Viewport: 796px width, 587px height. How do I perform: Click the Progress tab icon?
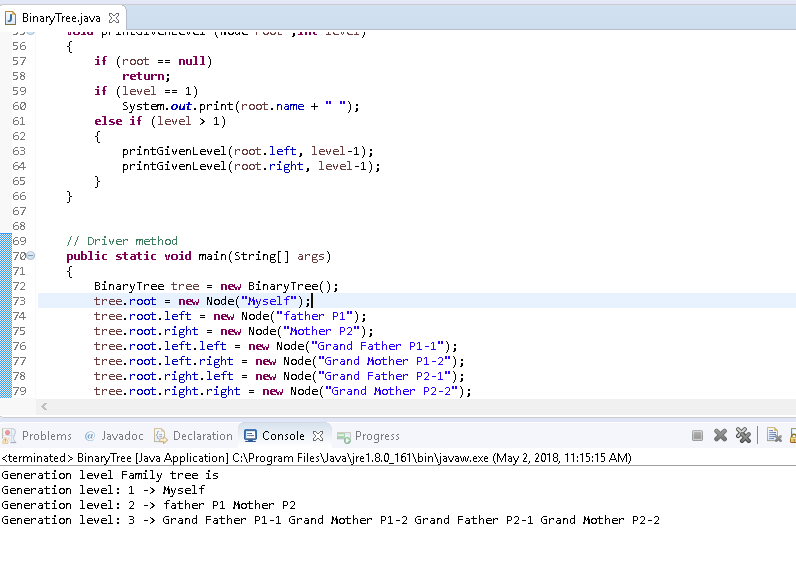coord(344,437)
